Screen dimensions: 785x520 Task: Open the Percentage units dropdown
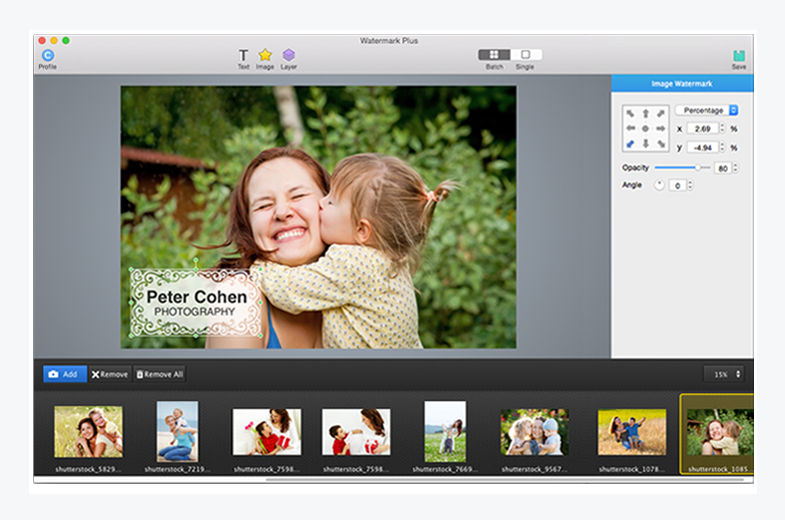(706, 110)
